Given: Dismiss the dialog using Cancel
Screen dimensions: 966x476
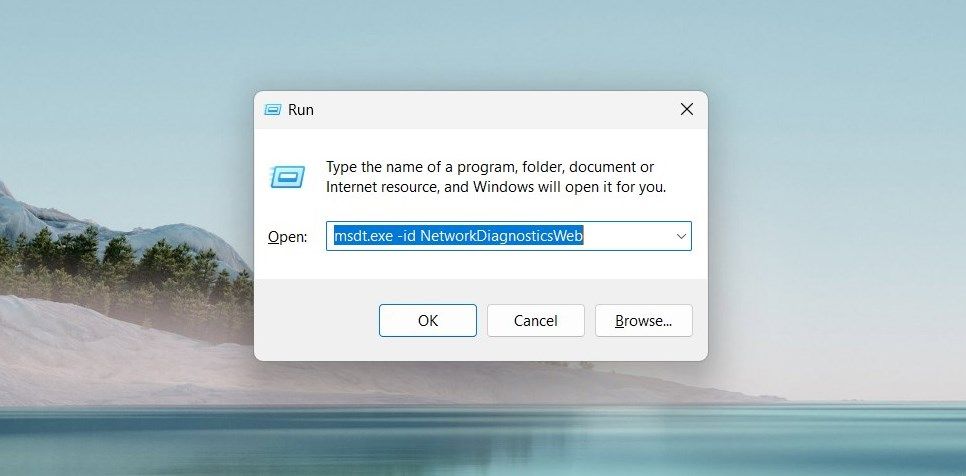Looking at the screenshot, I should (535, 320).
